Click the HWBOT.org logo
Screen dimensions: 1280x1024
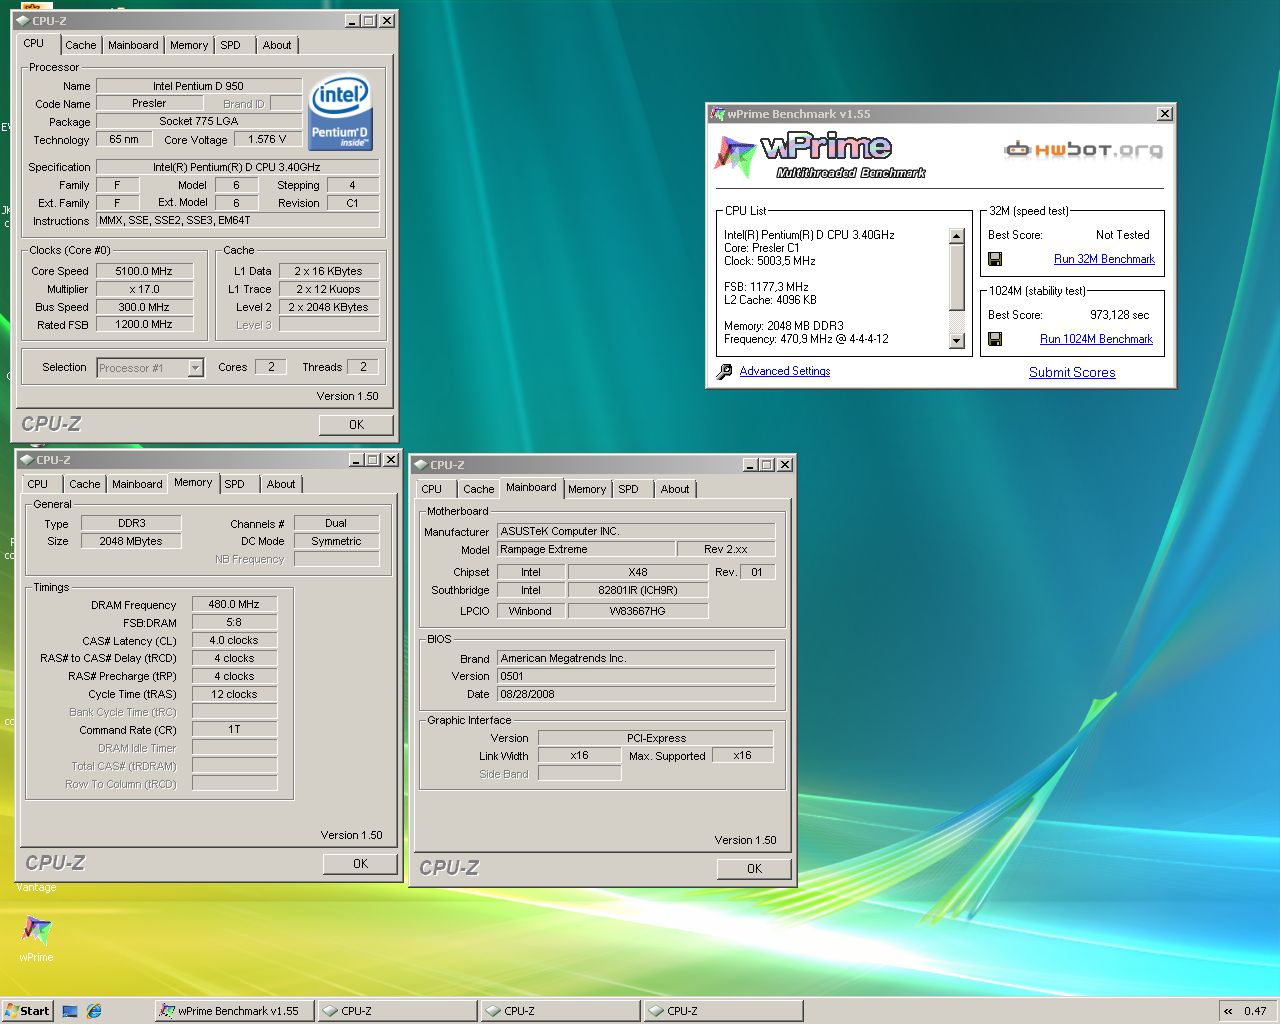click(1084, 150)
